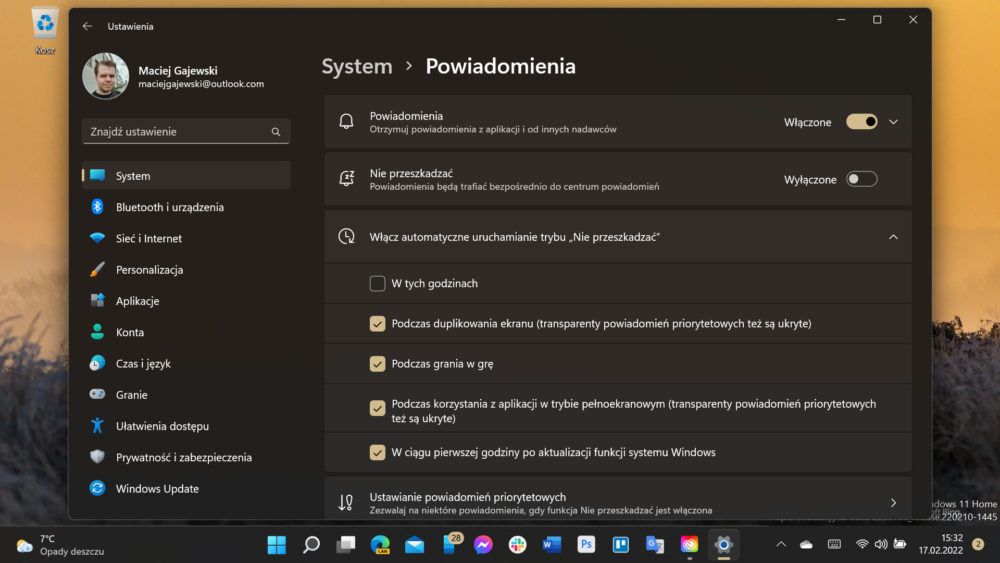Open the Mail app in taskbar
This screenshot has height=563, width=1000.
(x=415, y=545)
